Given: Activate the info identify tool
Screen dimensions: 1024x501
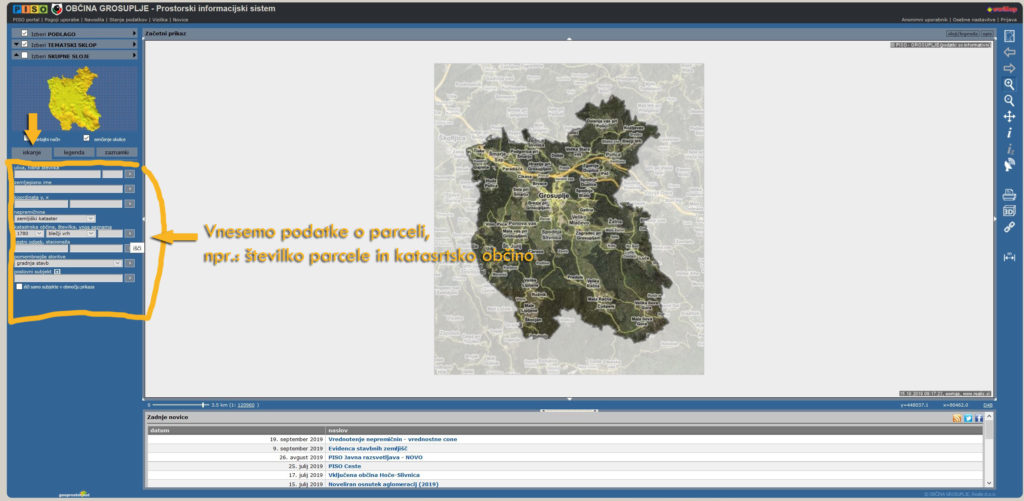Looking at the screenshot, I should 1009,132.
